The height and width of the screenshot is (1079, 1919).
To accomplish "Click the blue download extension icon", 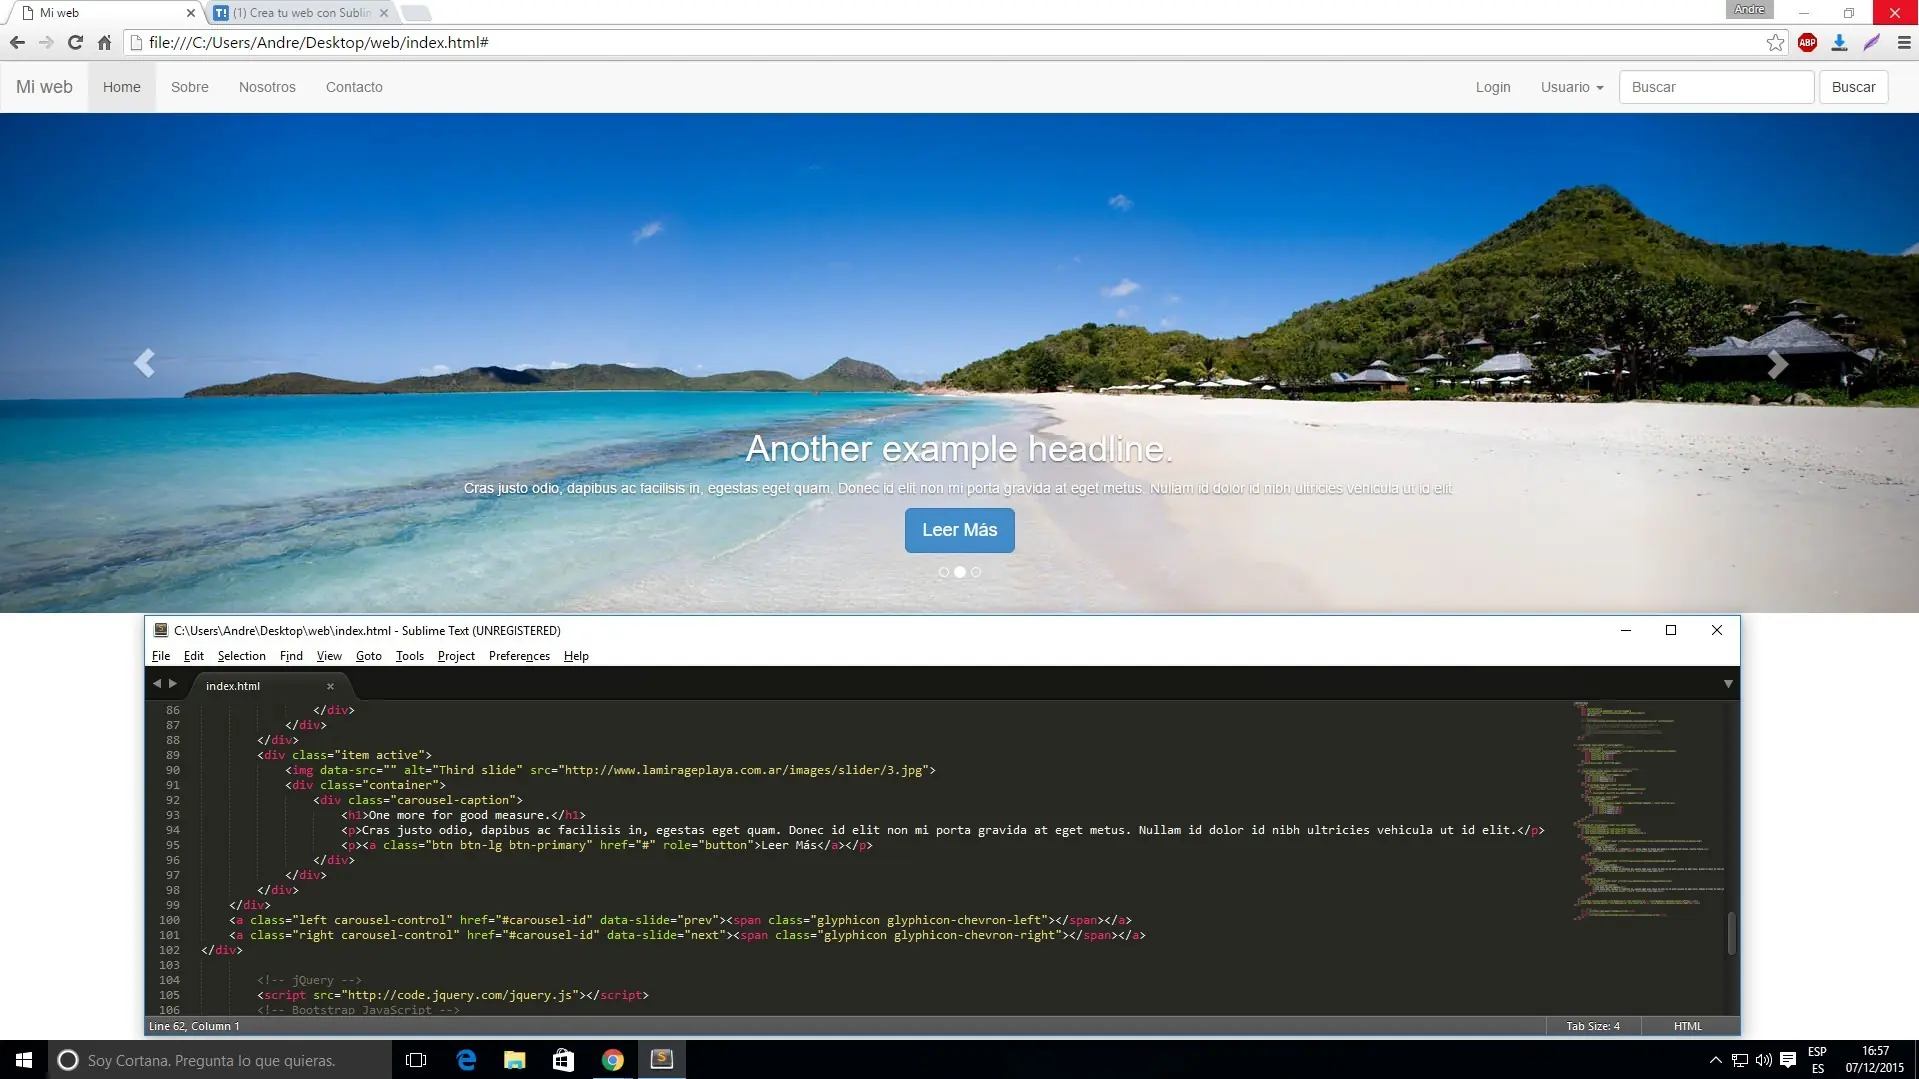I will tap(1839, 43).
